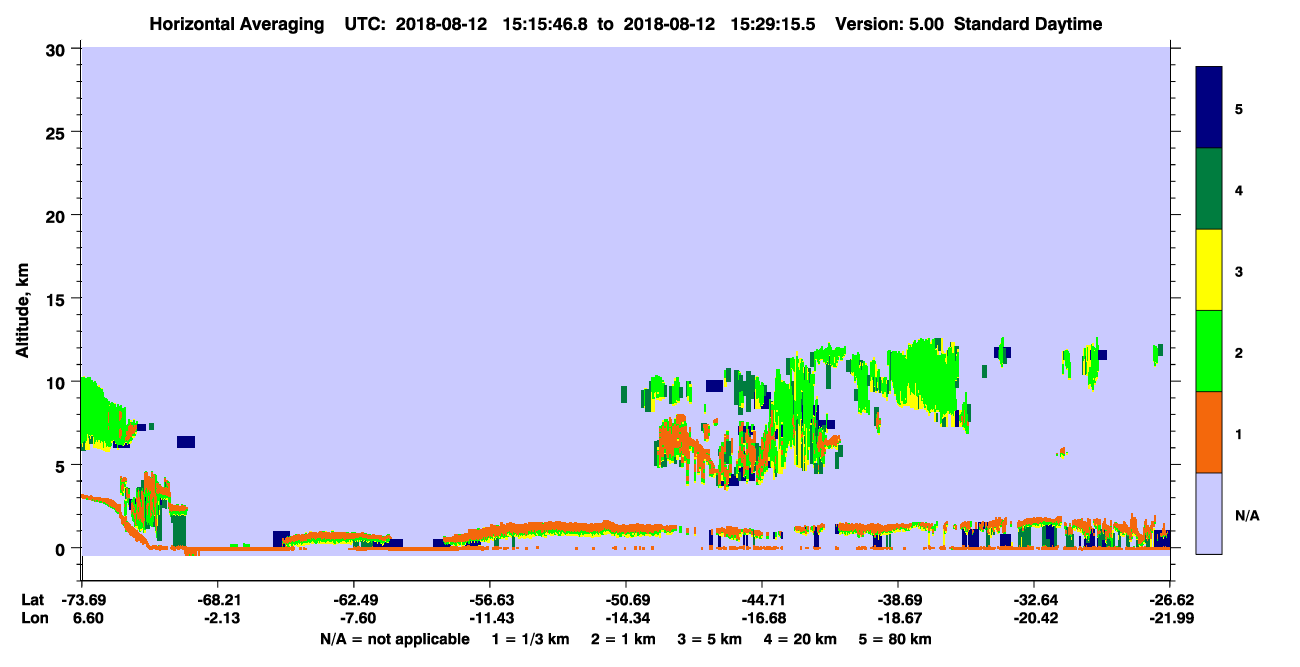This screenshot has height=667, width=1300.
Task: Click longitude value -14.34
Action: coord(625,618)
